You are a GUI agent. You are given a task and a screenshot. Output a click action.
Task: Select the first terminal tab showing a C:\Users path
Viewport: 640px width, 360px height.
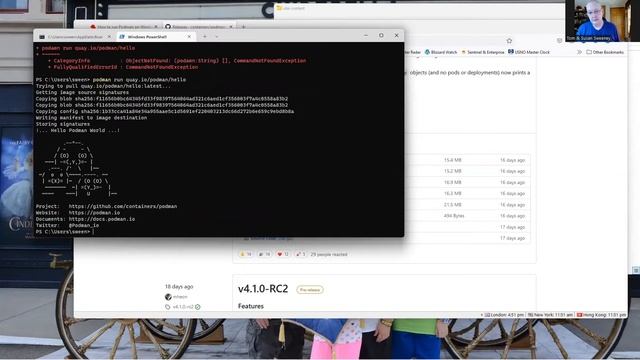pos(76,37)
